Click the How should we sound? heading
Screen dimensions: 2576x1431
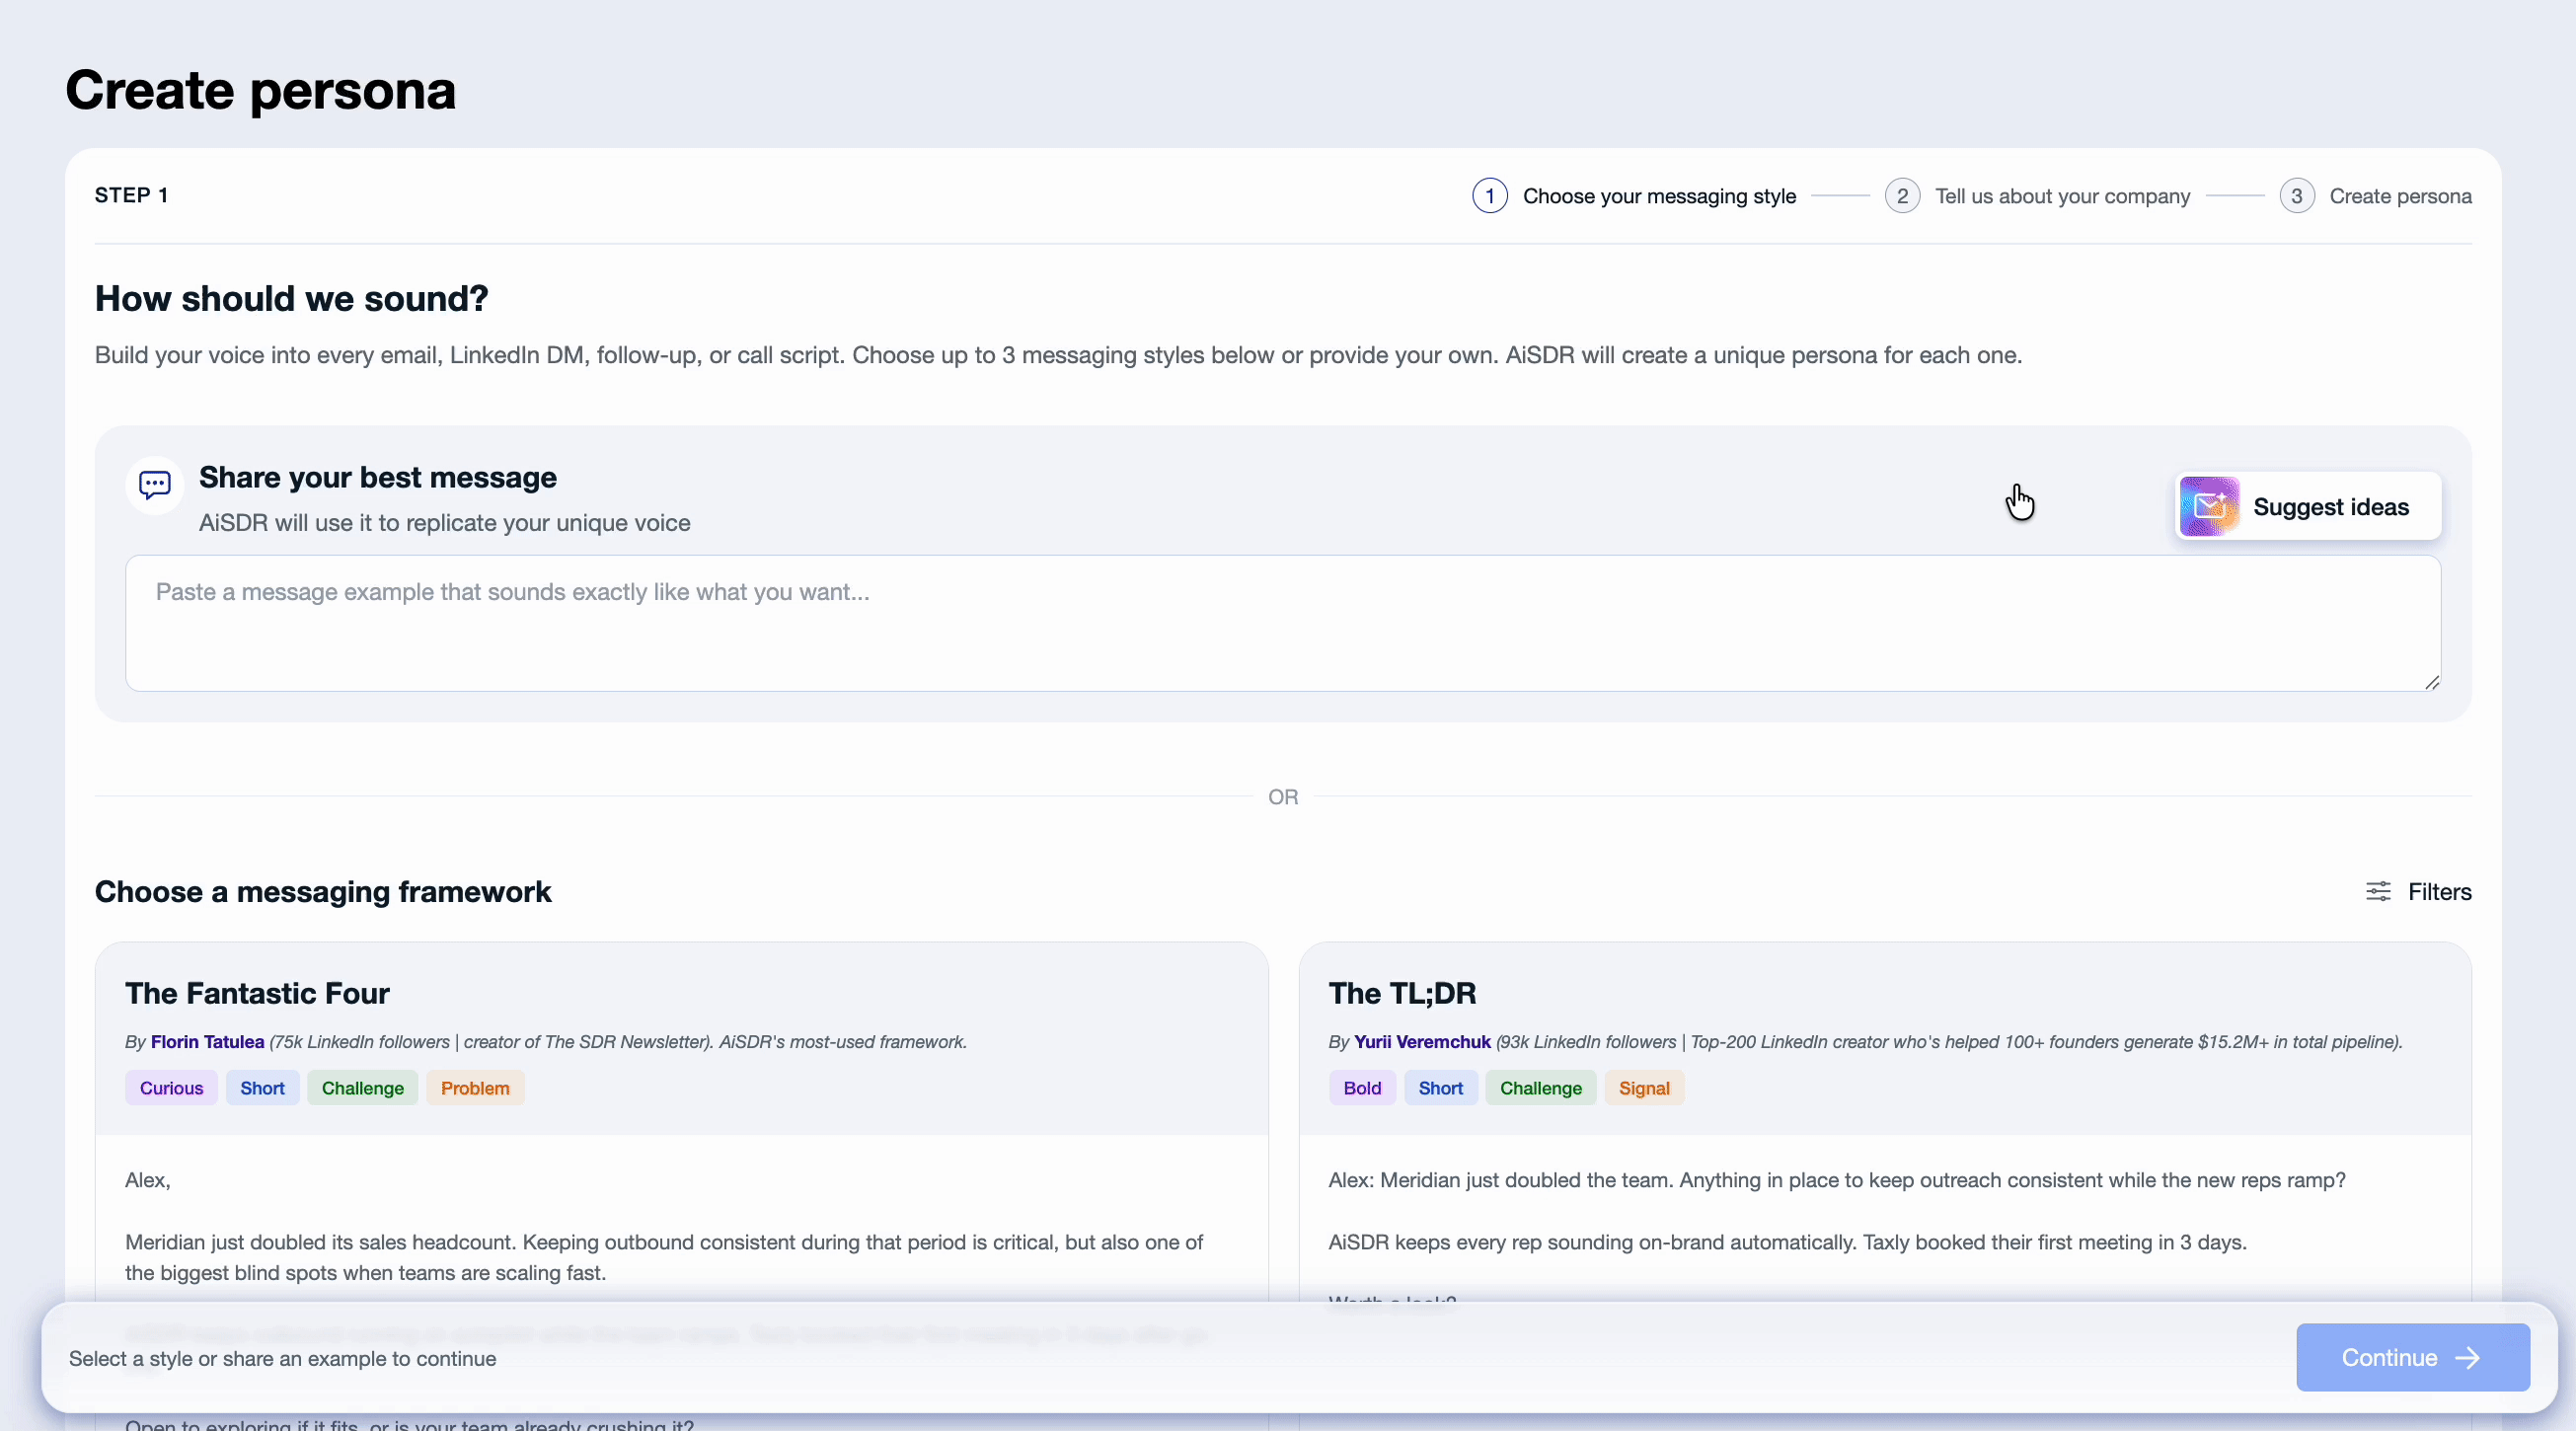coord(291,299)
